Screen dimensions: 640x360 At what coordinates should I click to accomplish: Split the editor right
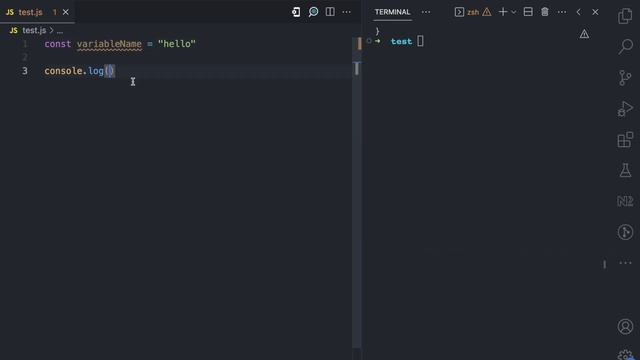(330, 12)
